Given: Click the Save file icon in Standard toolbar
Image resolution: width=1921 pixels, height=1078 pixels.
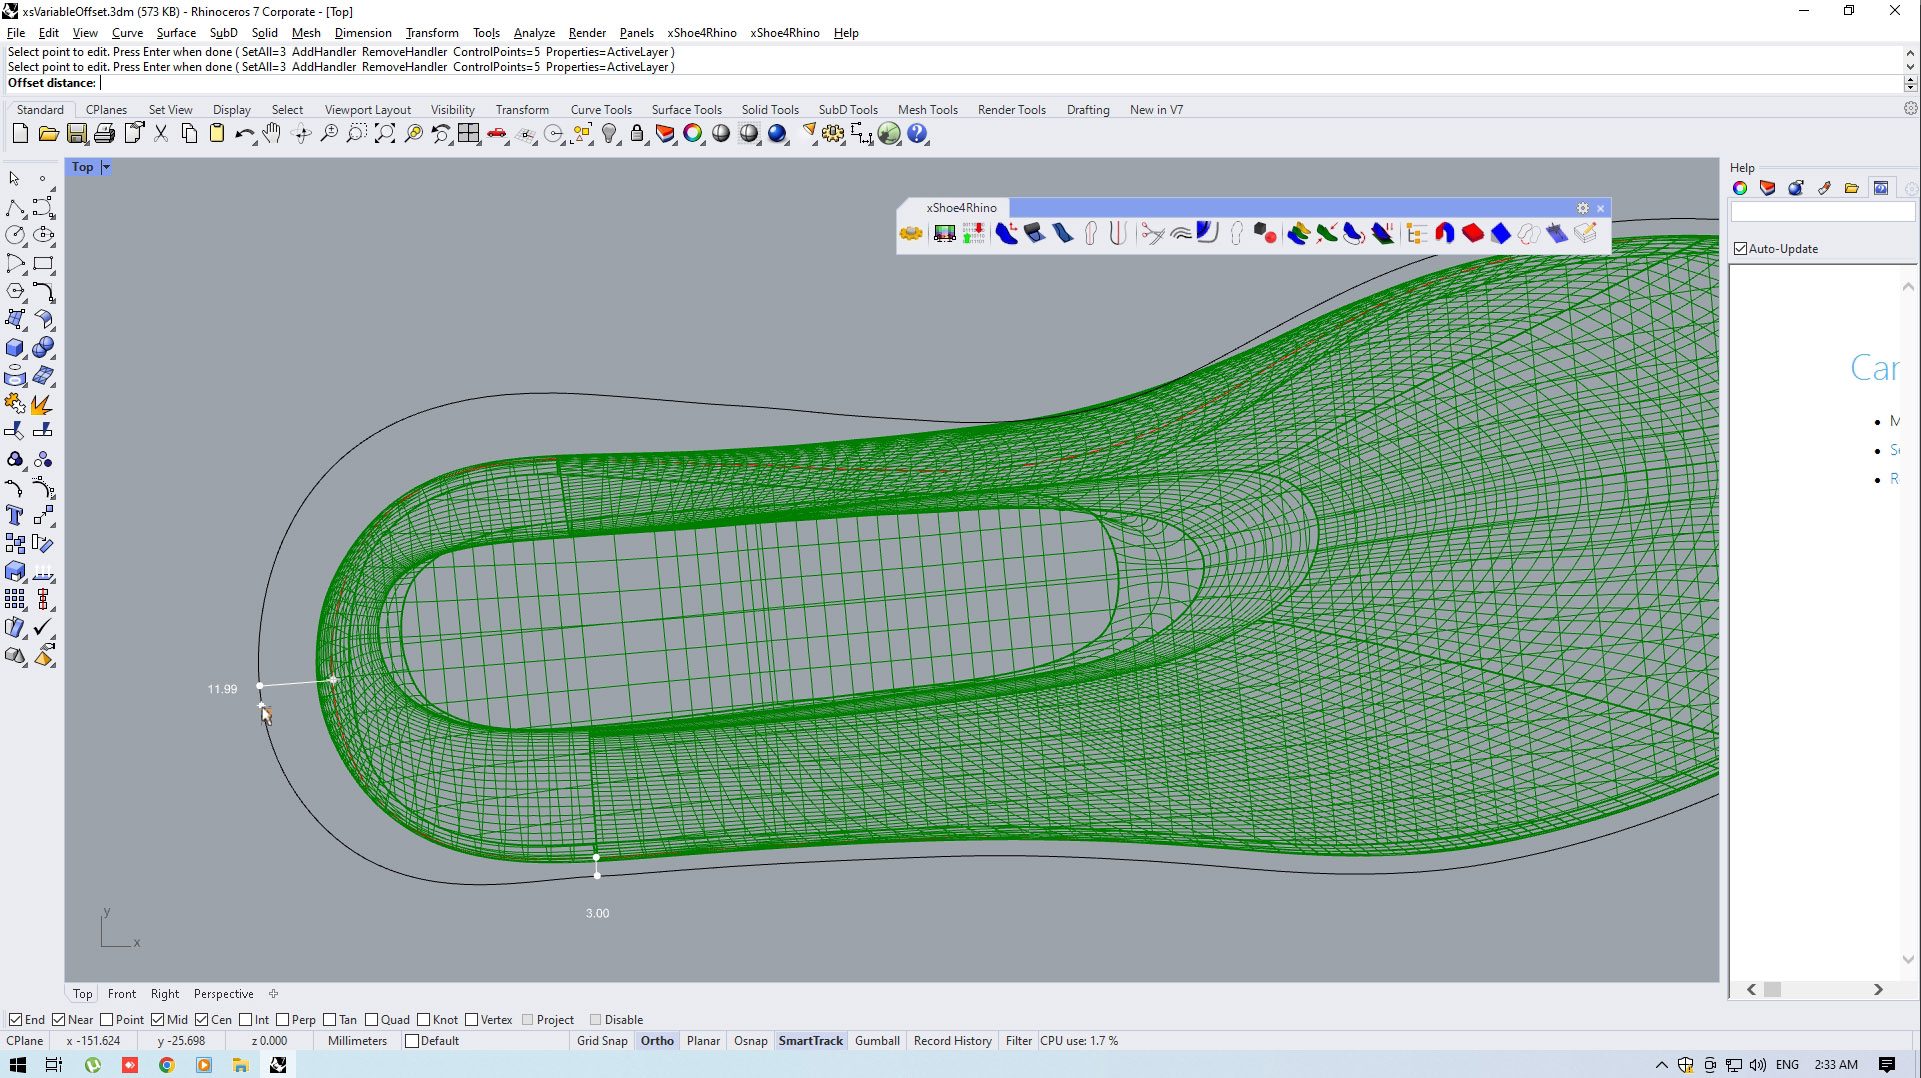Looking at the screenshot, I should (x=76, y=134).
